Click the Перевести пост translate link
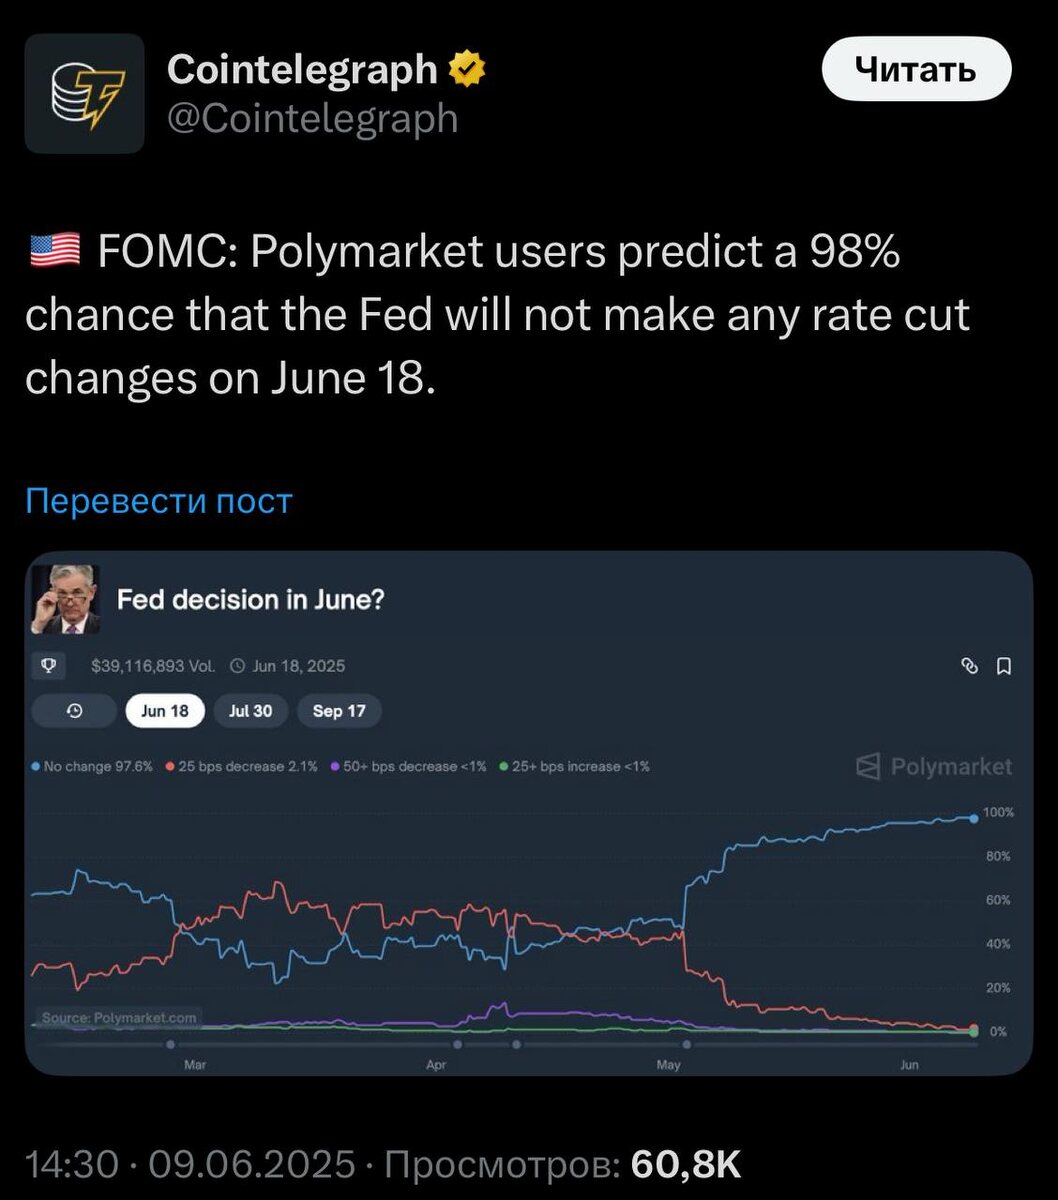Image resolution: width=1058 pixels, height=1200 pixels. (158, 500)
